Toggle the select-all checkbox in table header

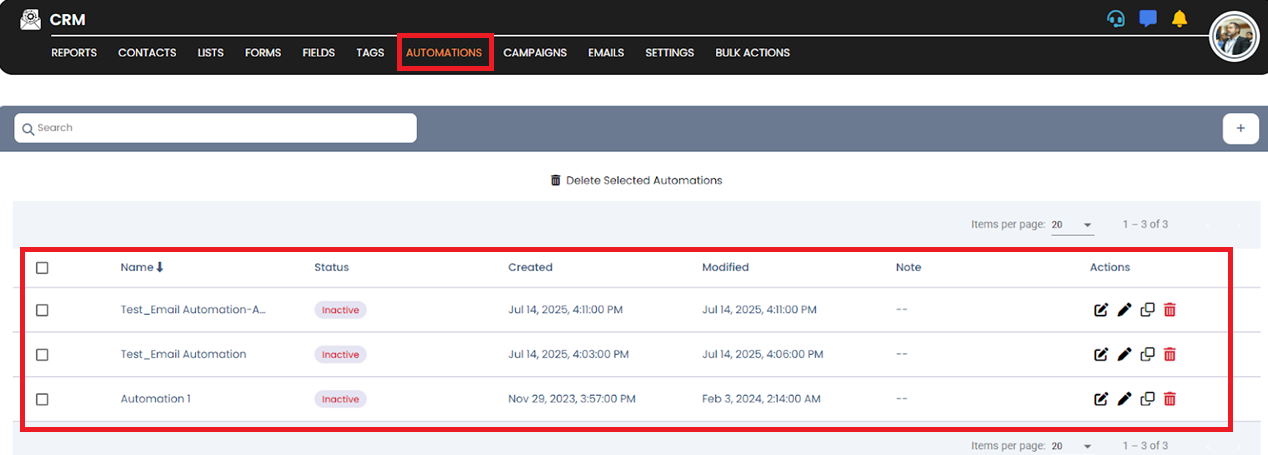pos(42,268)
